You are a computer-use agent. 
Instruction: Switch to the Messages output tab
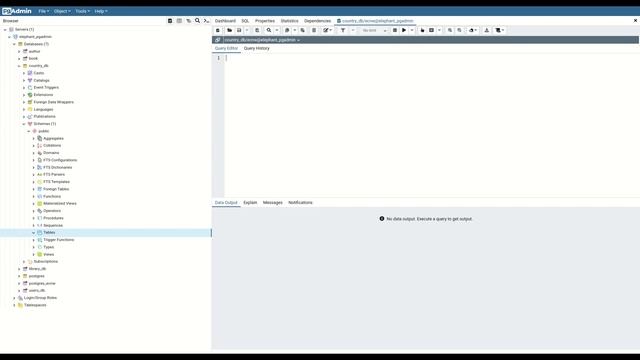click(x=273, y=202)
